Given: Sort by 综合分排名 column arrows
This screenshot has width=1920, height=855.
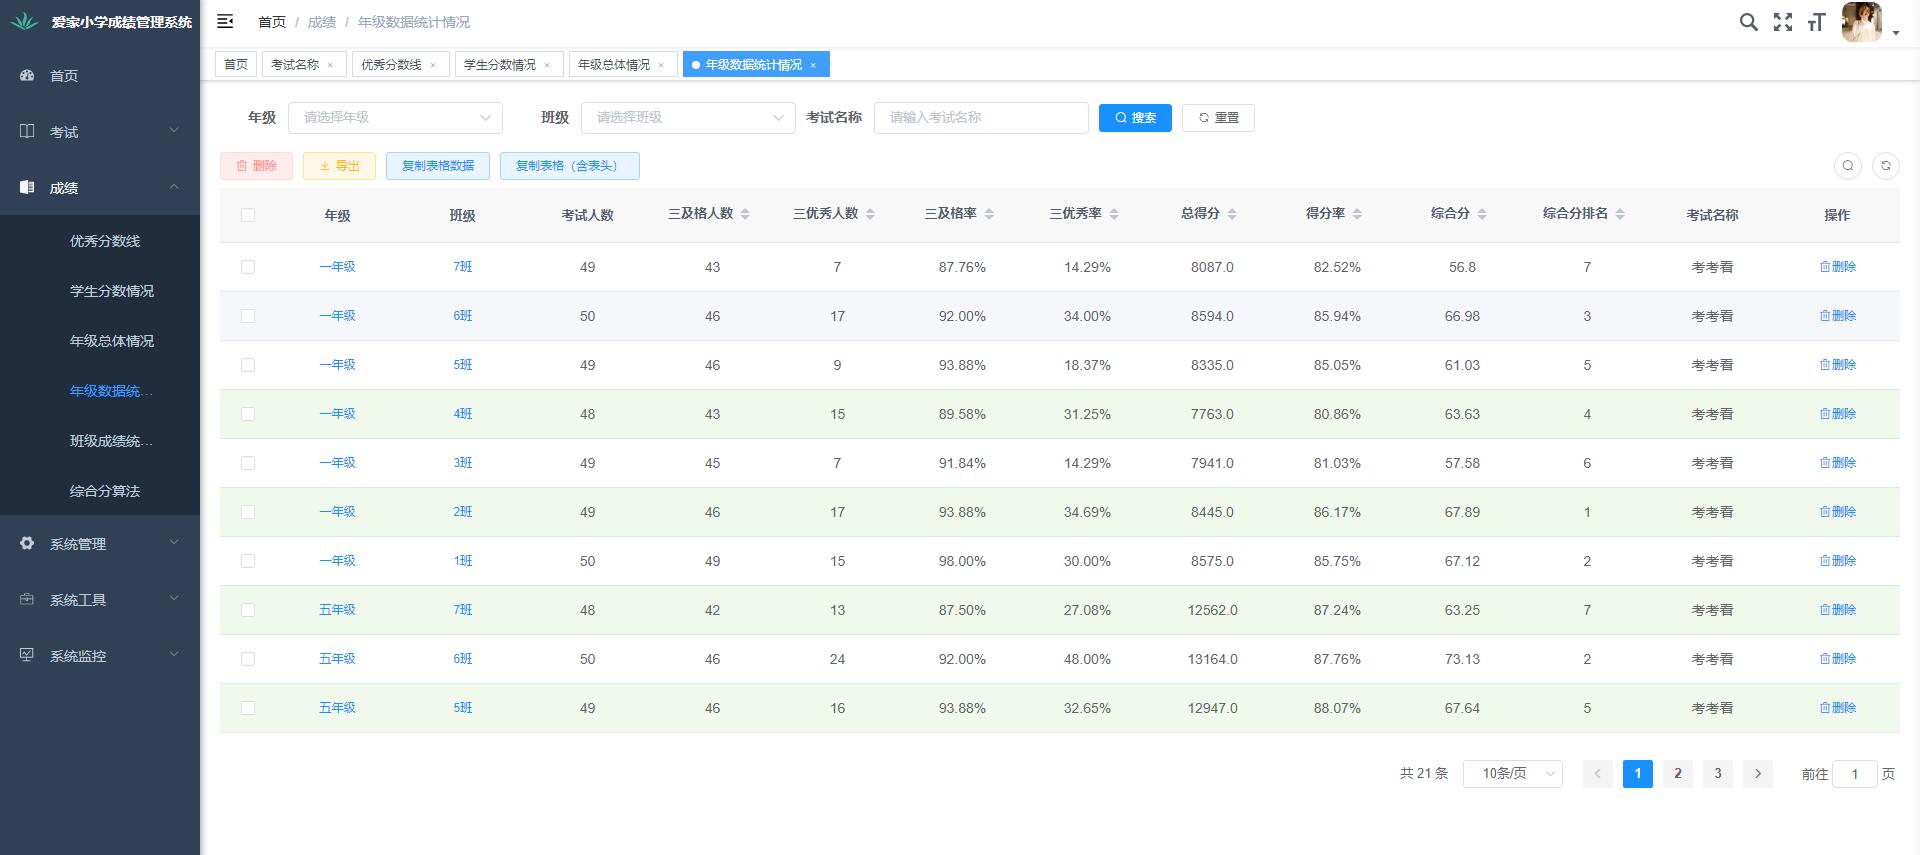Looking at the screenshot, I should tap(1619, 214).
